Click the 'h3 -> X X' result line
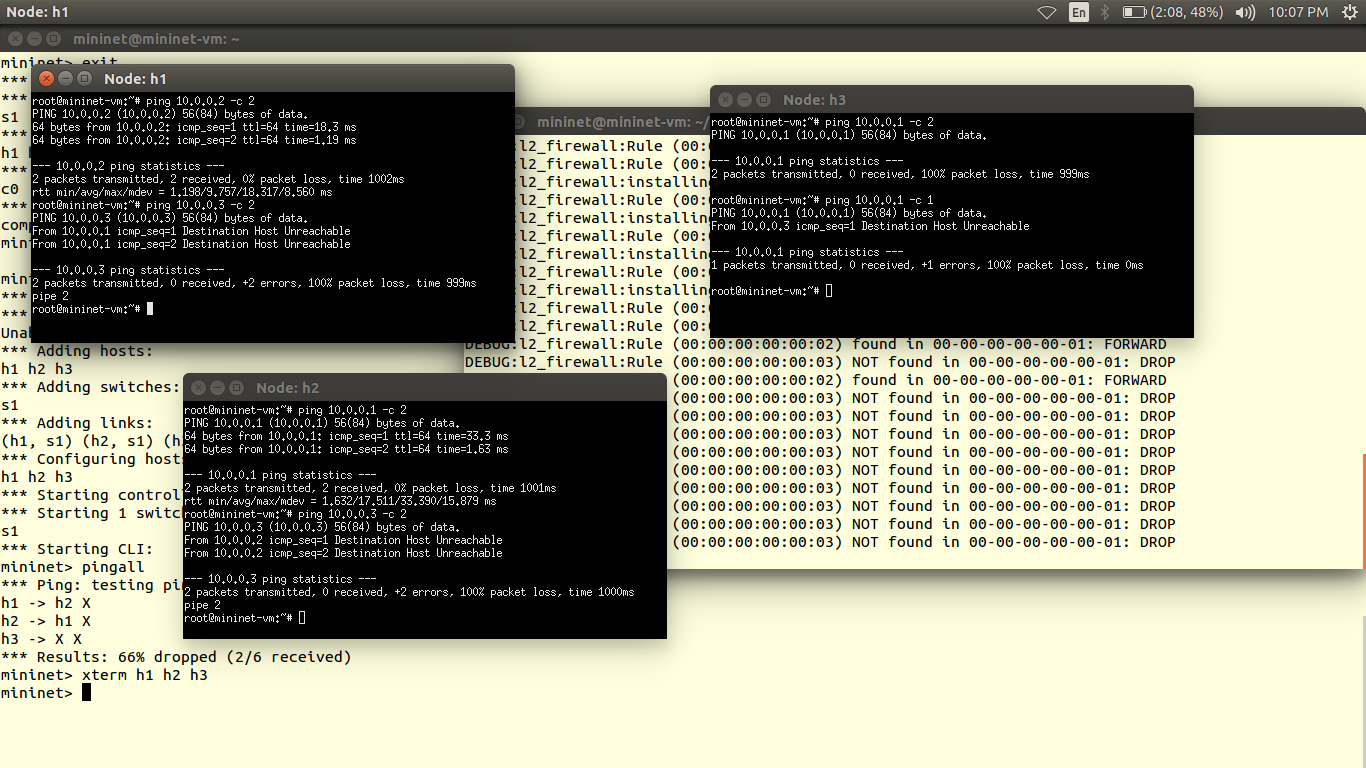Image resolution: width=1366 pixels, height=768 pixels. coord(41,639)
